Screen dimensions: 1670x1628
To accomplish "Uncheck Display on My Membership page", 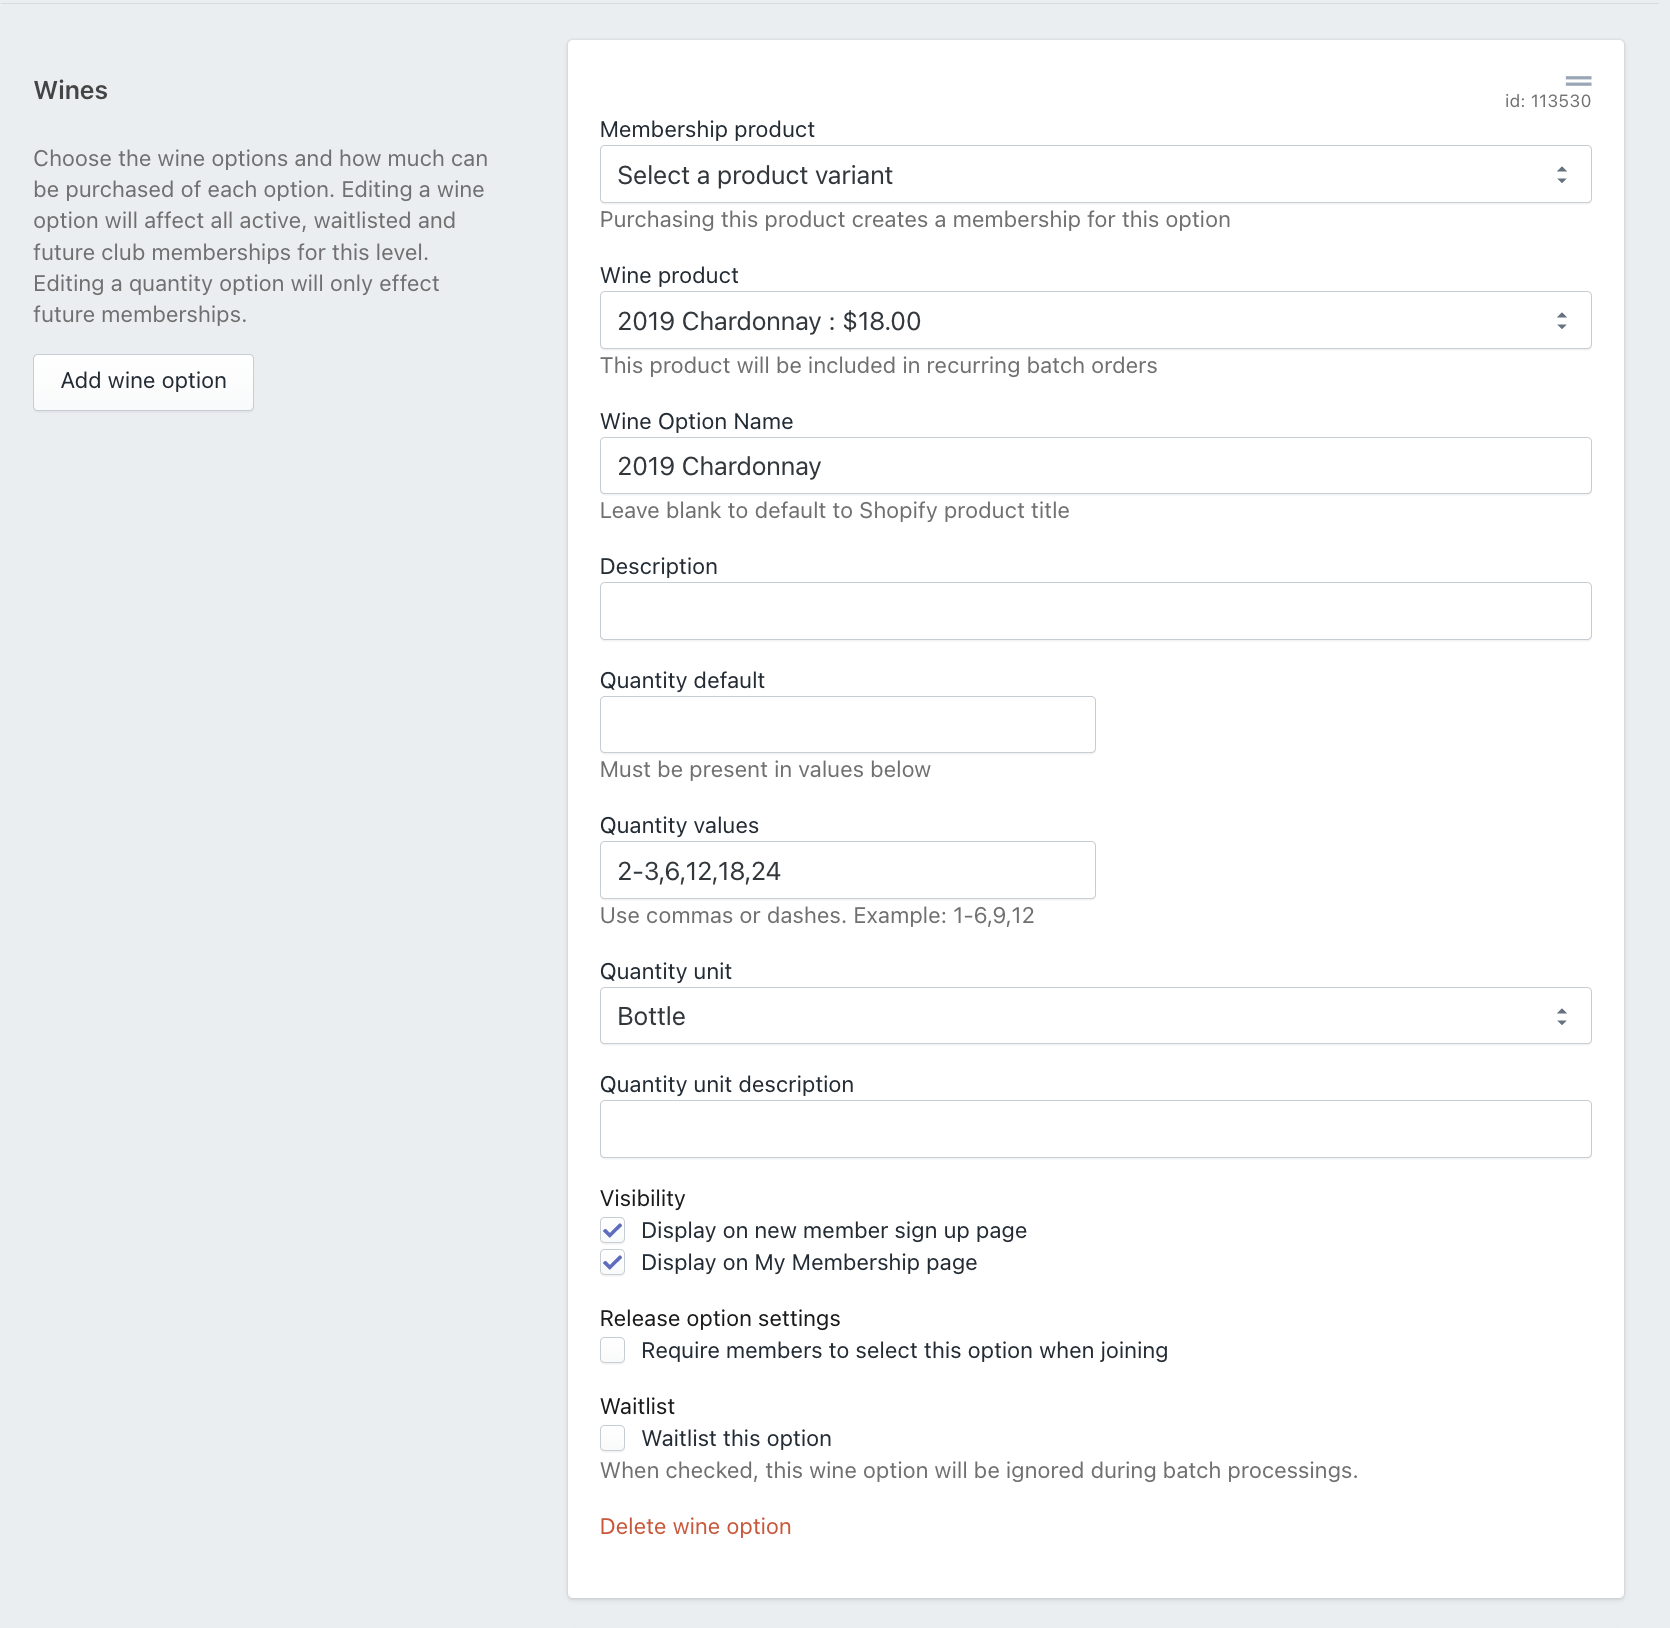I will tap(613, 1262).
